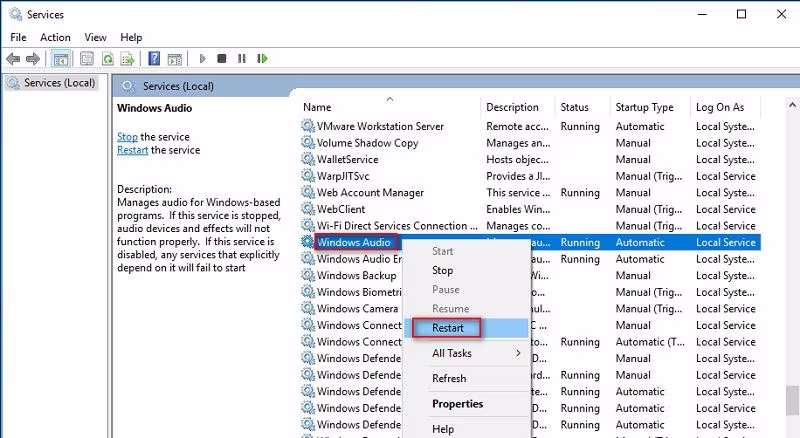This screenshot has height=438, width=800.
Task: Click the Services app icon in title bar
Action: 16,14
